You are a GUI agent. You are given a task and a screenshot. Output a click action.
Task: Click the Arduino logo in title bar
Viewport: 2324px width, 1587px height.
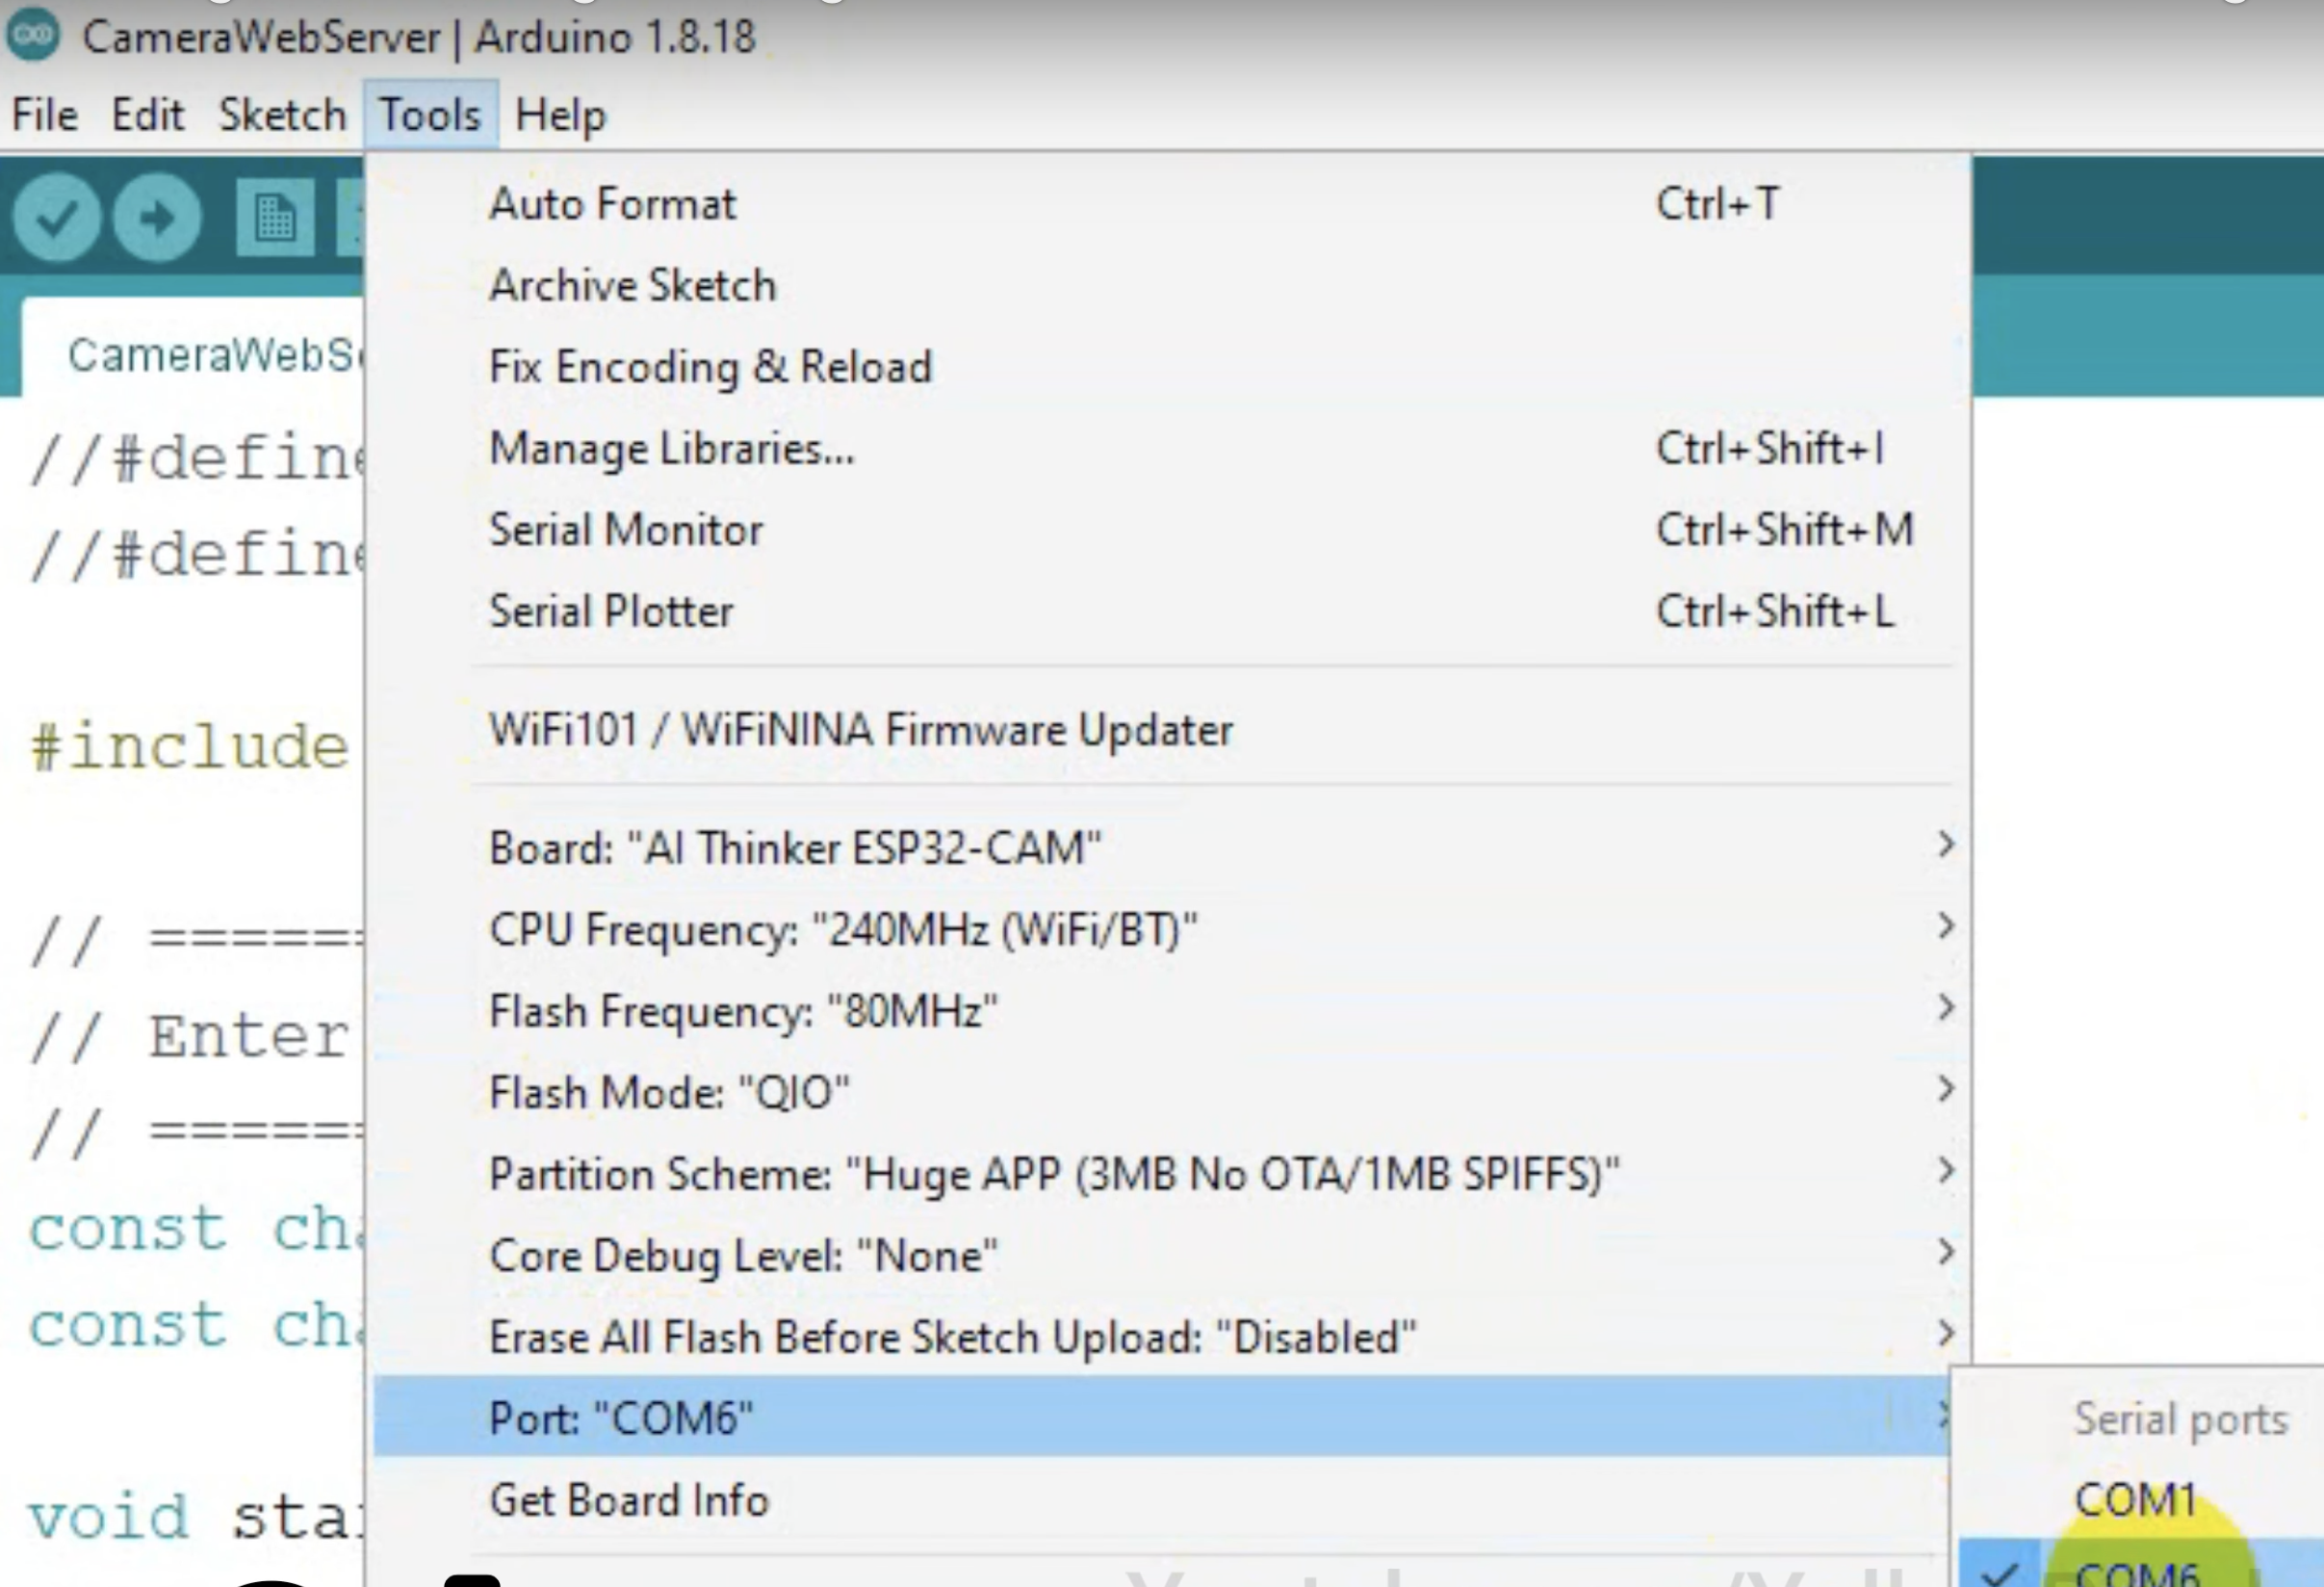34,37
